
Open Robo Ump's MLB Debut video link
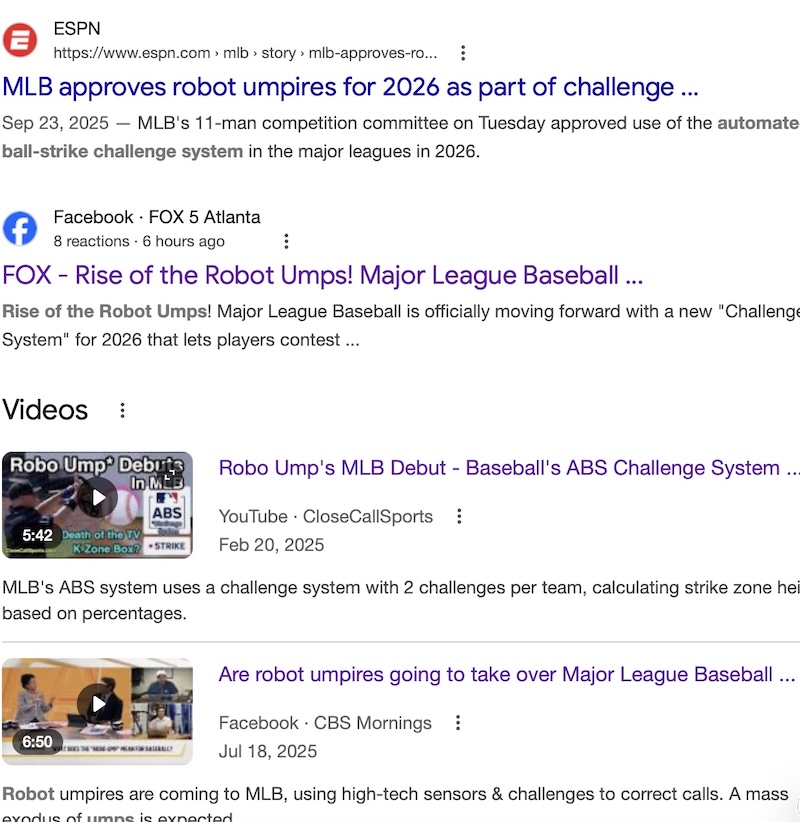509,468
